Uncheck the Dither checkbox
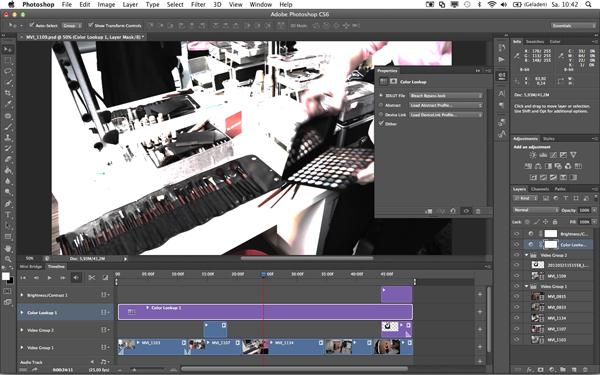Screen dimensions: 600x375 (381, 124)
